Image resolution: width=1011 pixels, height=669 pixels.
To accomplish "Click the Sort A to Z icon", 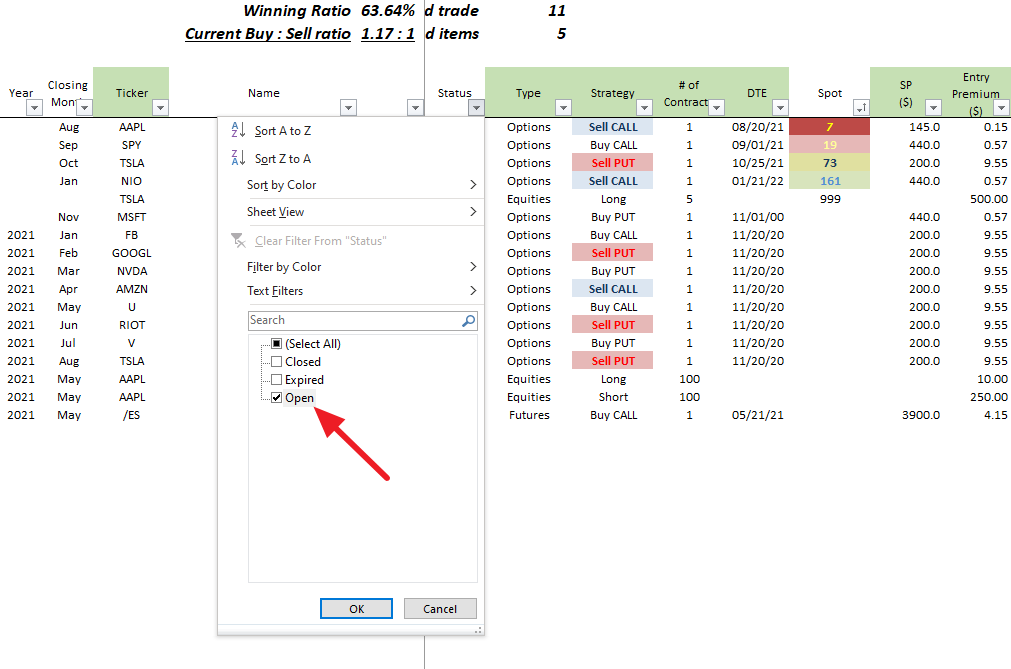I will (238, 130).
